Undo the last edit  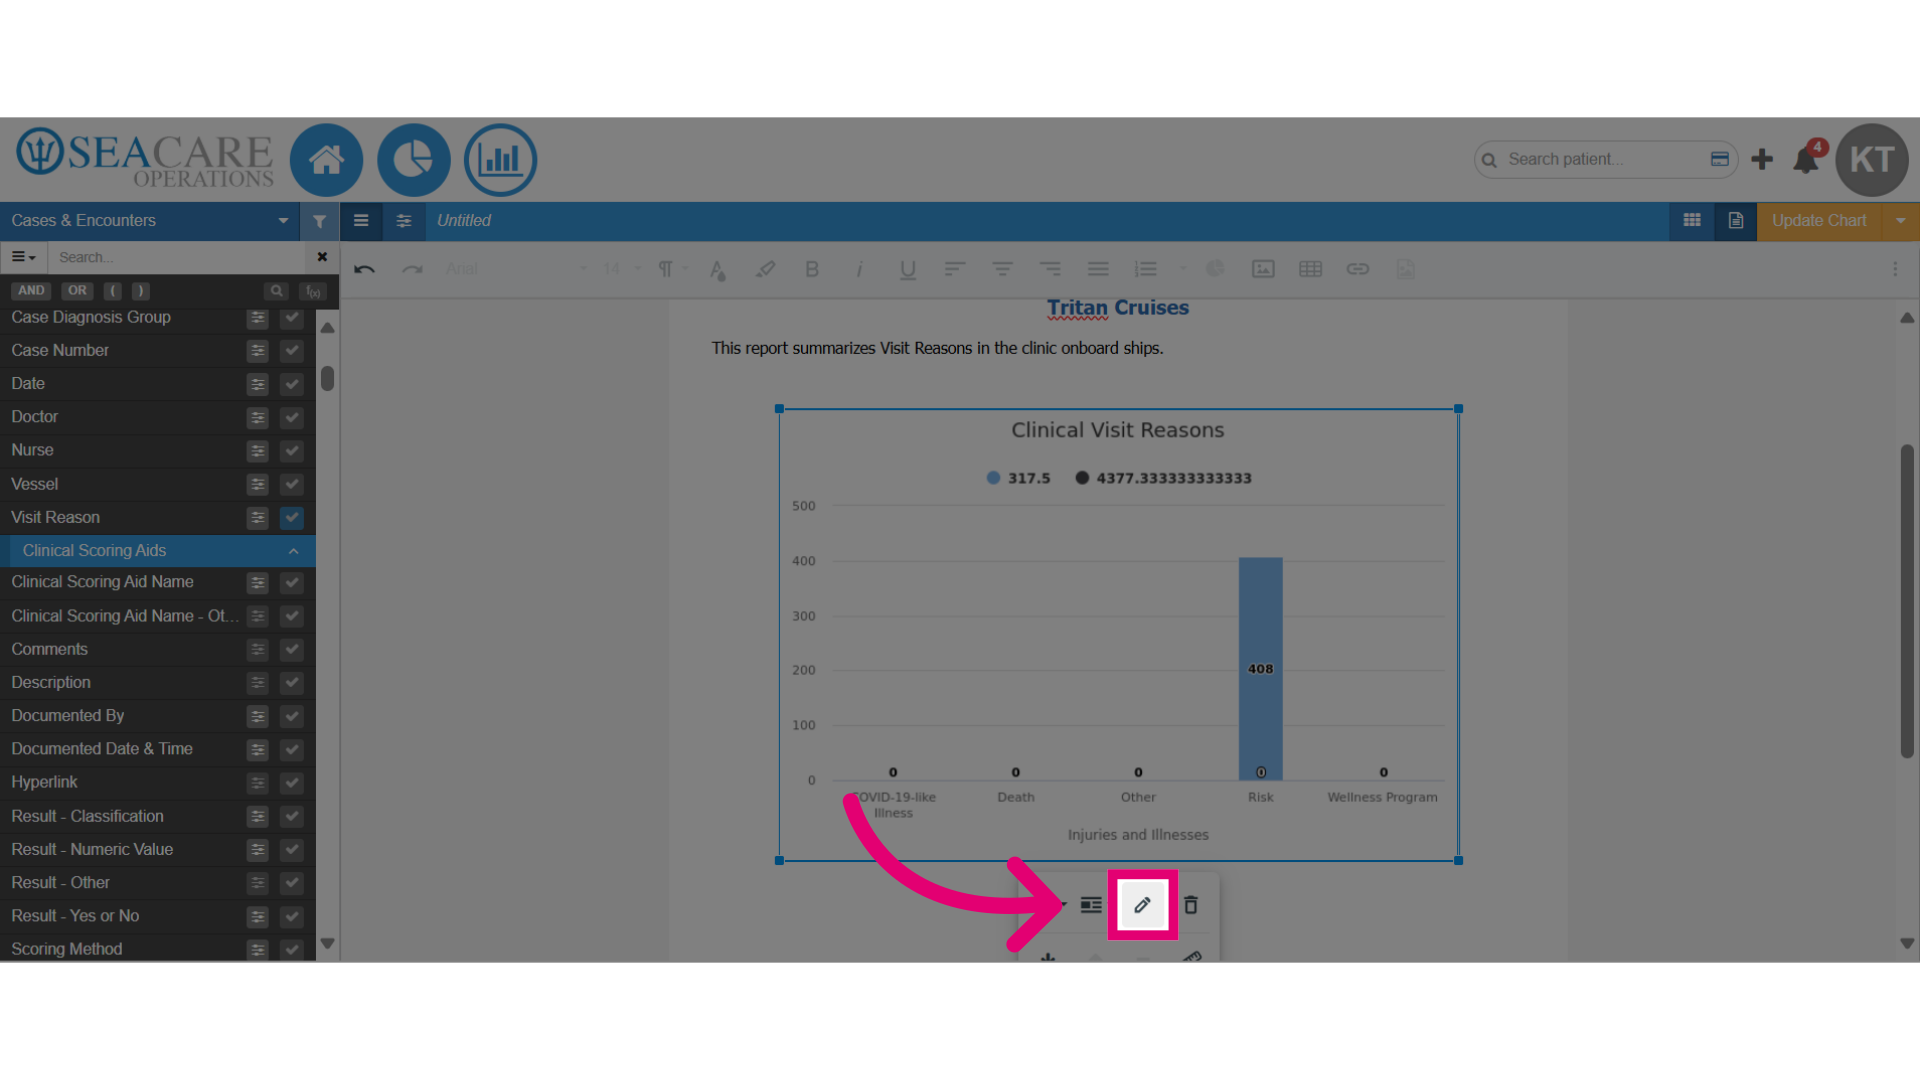coord(364,269)
